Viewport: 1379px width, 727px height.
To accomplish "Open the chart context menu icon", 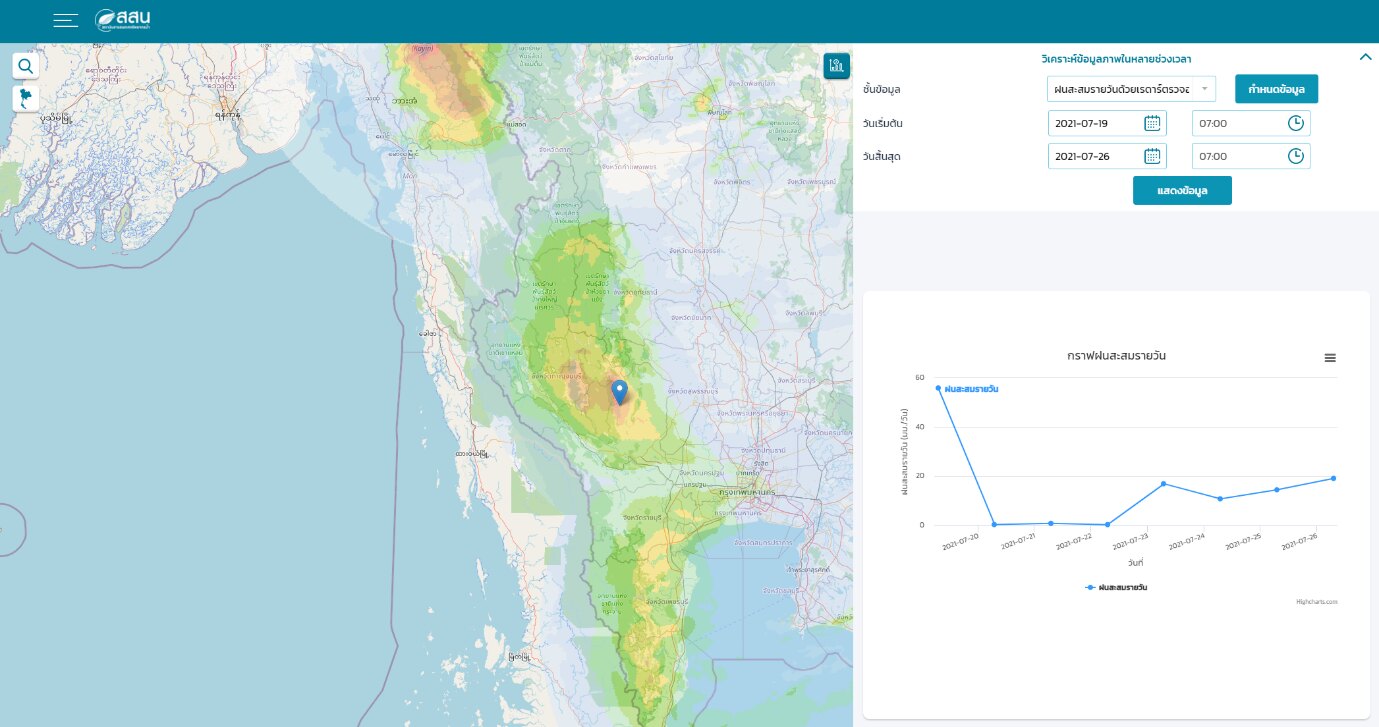I will 1330,358.
